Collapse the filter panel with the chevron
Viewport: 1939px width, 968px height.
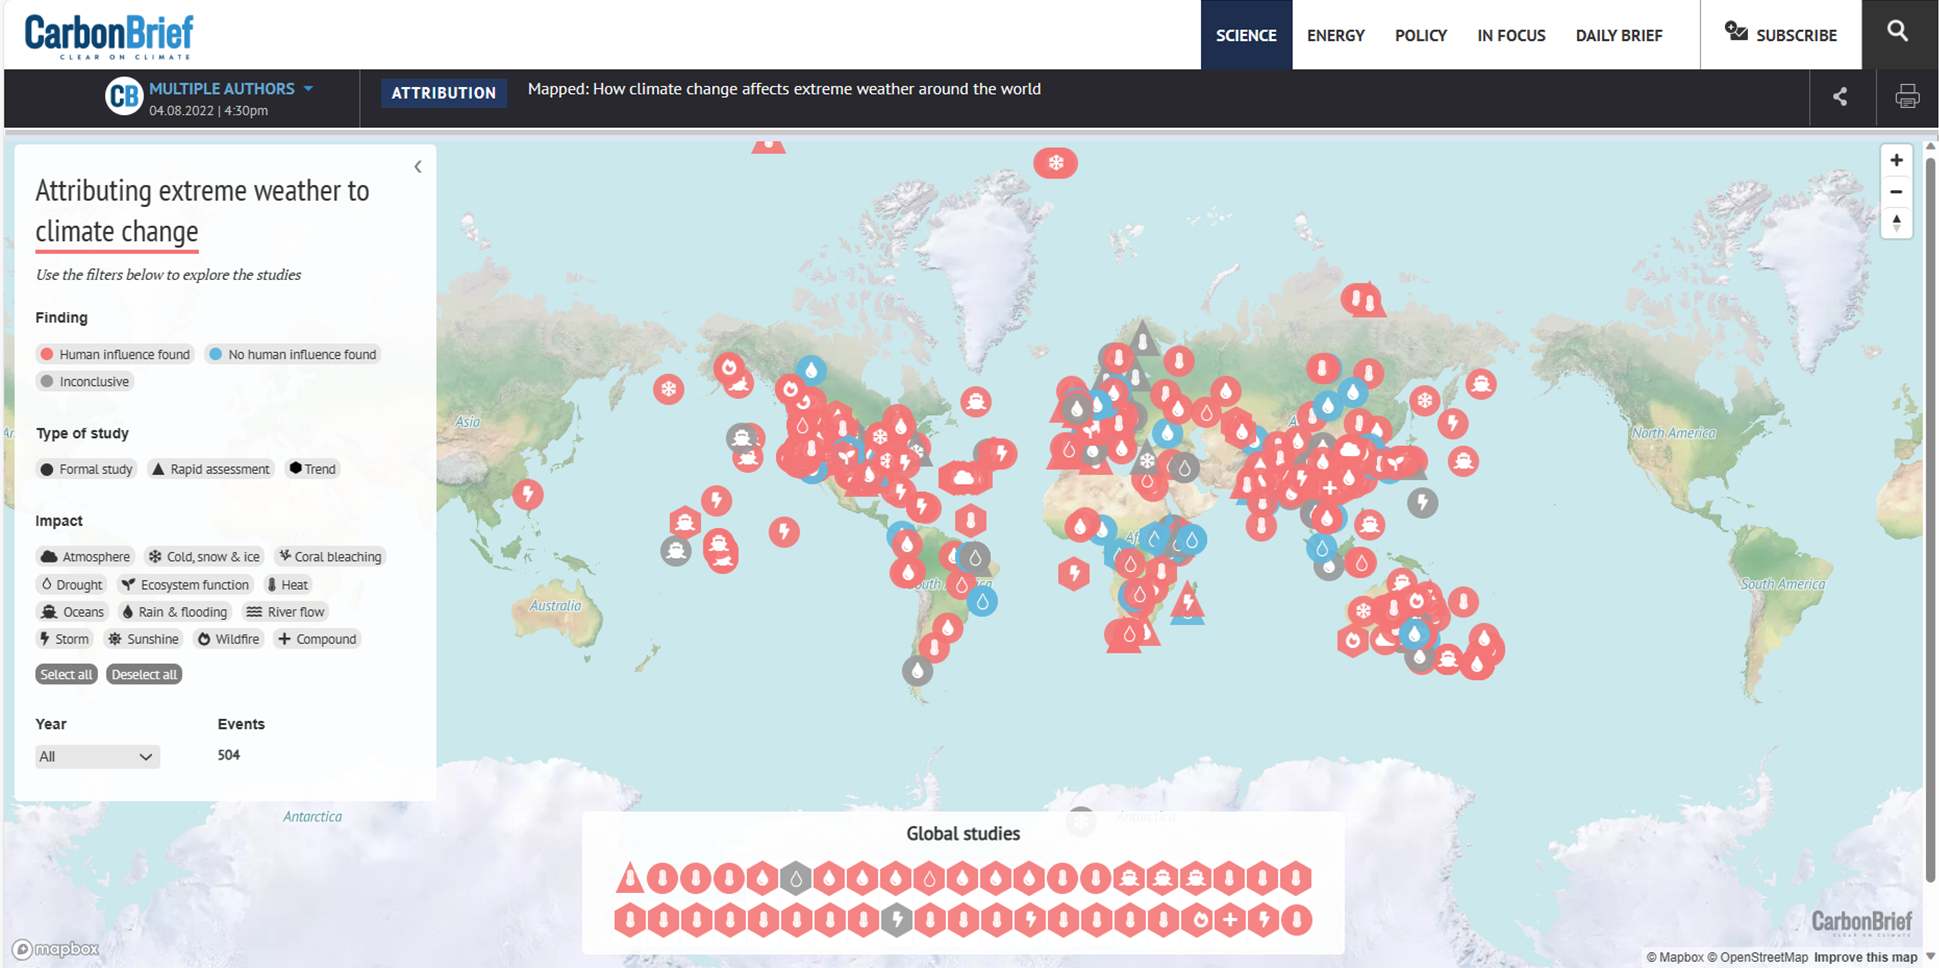418,167
